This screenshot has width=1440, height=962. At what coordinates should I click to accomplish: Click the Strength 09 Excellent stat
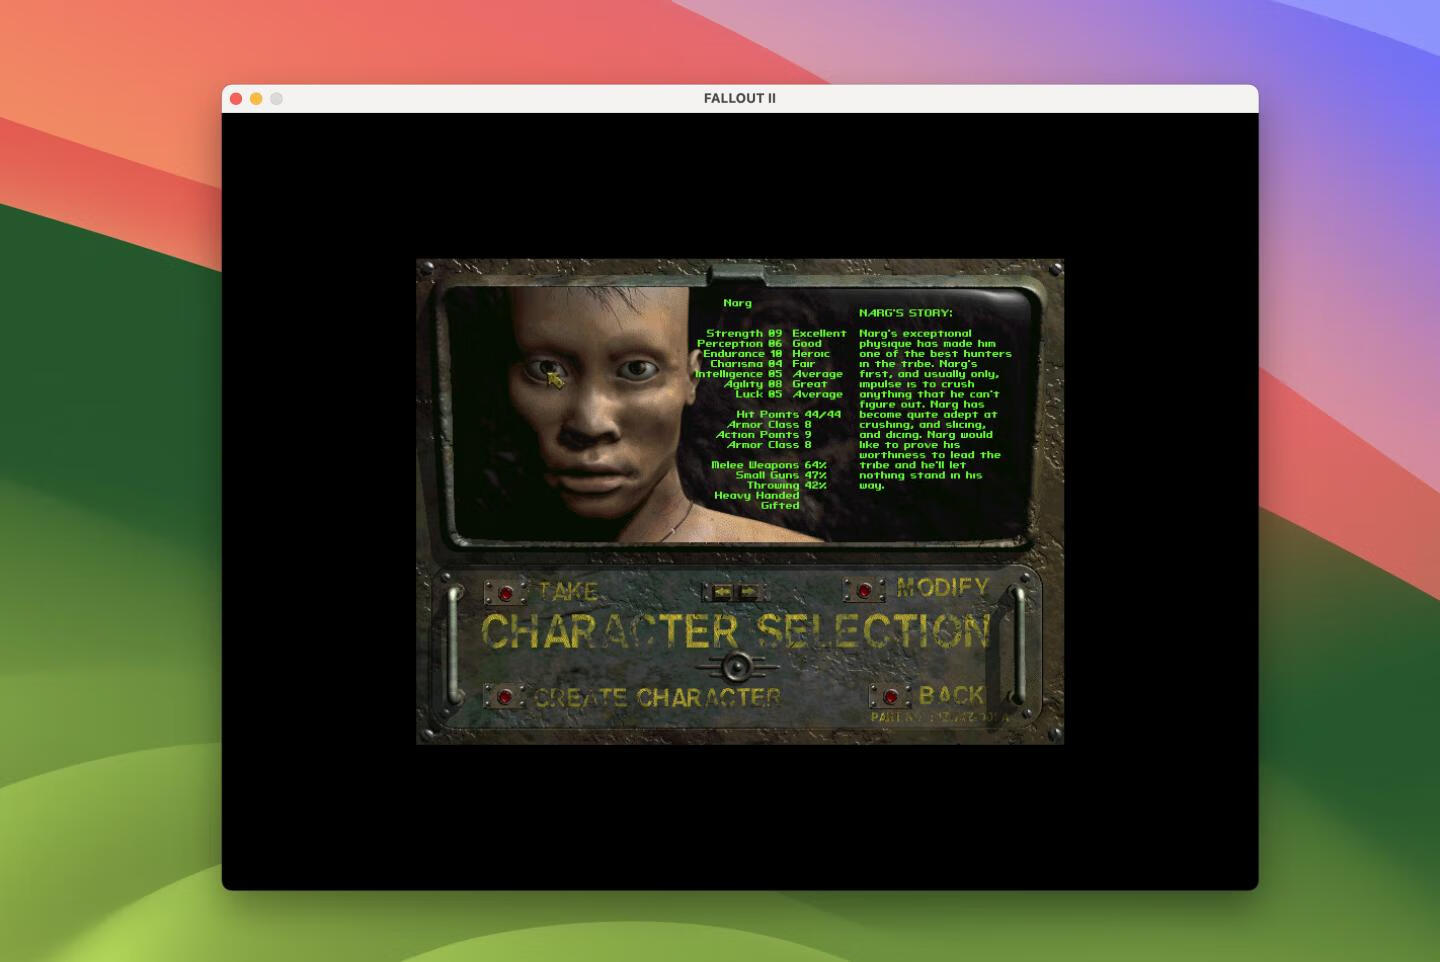776,333
